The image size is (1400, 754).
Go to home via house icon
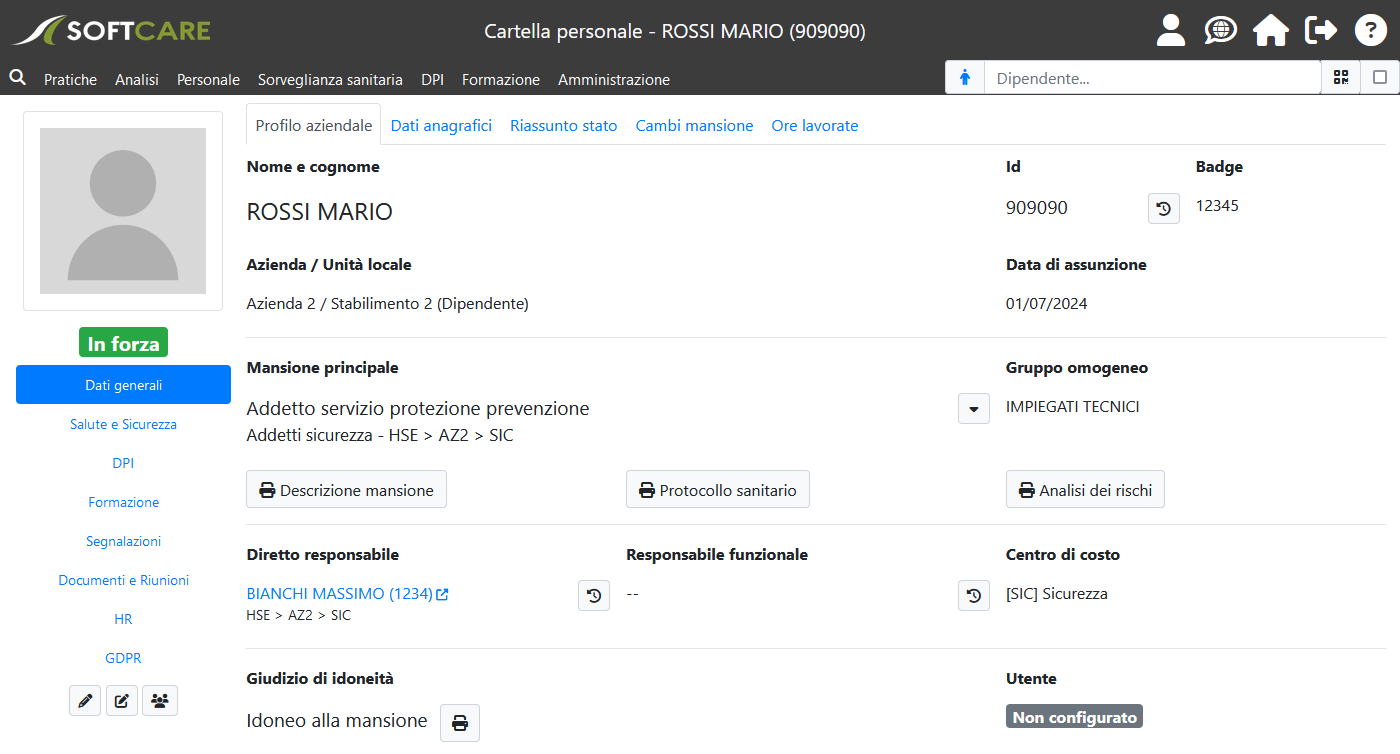pos(1270,30)
